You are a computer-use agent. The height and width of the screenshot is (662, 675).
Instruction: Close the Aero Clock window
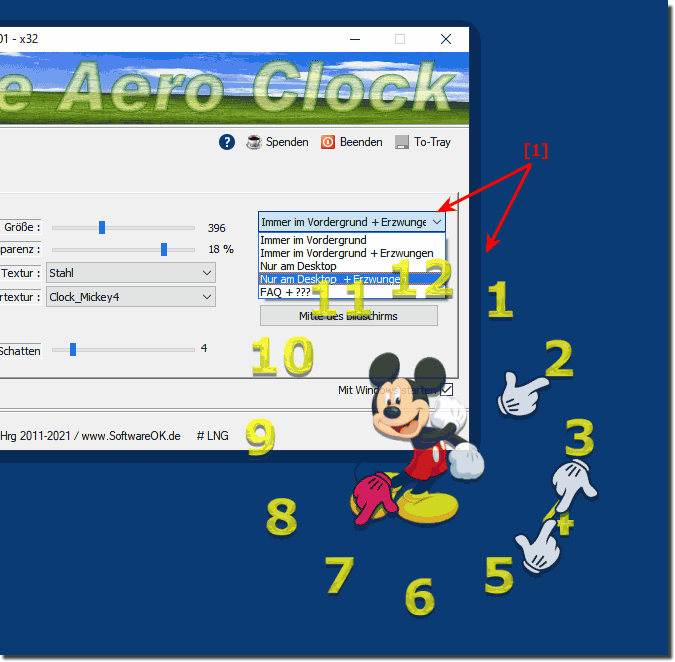[x=446, y=39]
